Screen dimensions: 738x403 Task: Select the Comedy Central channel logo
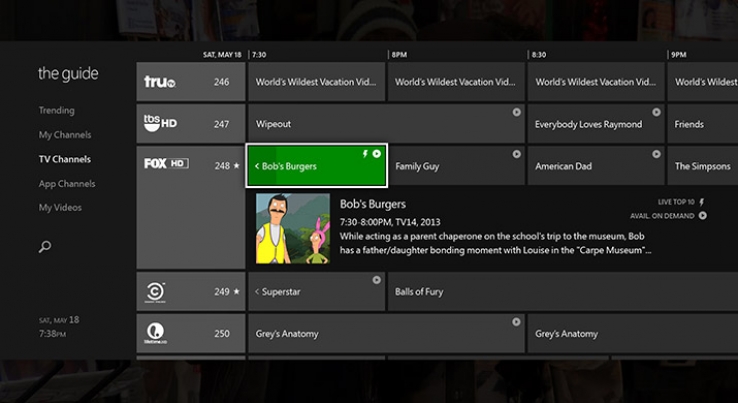156,291
